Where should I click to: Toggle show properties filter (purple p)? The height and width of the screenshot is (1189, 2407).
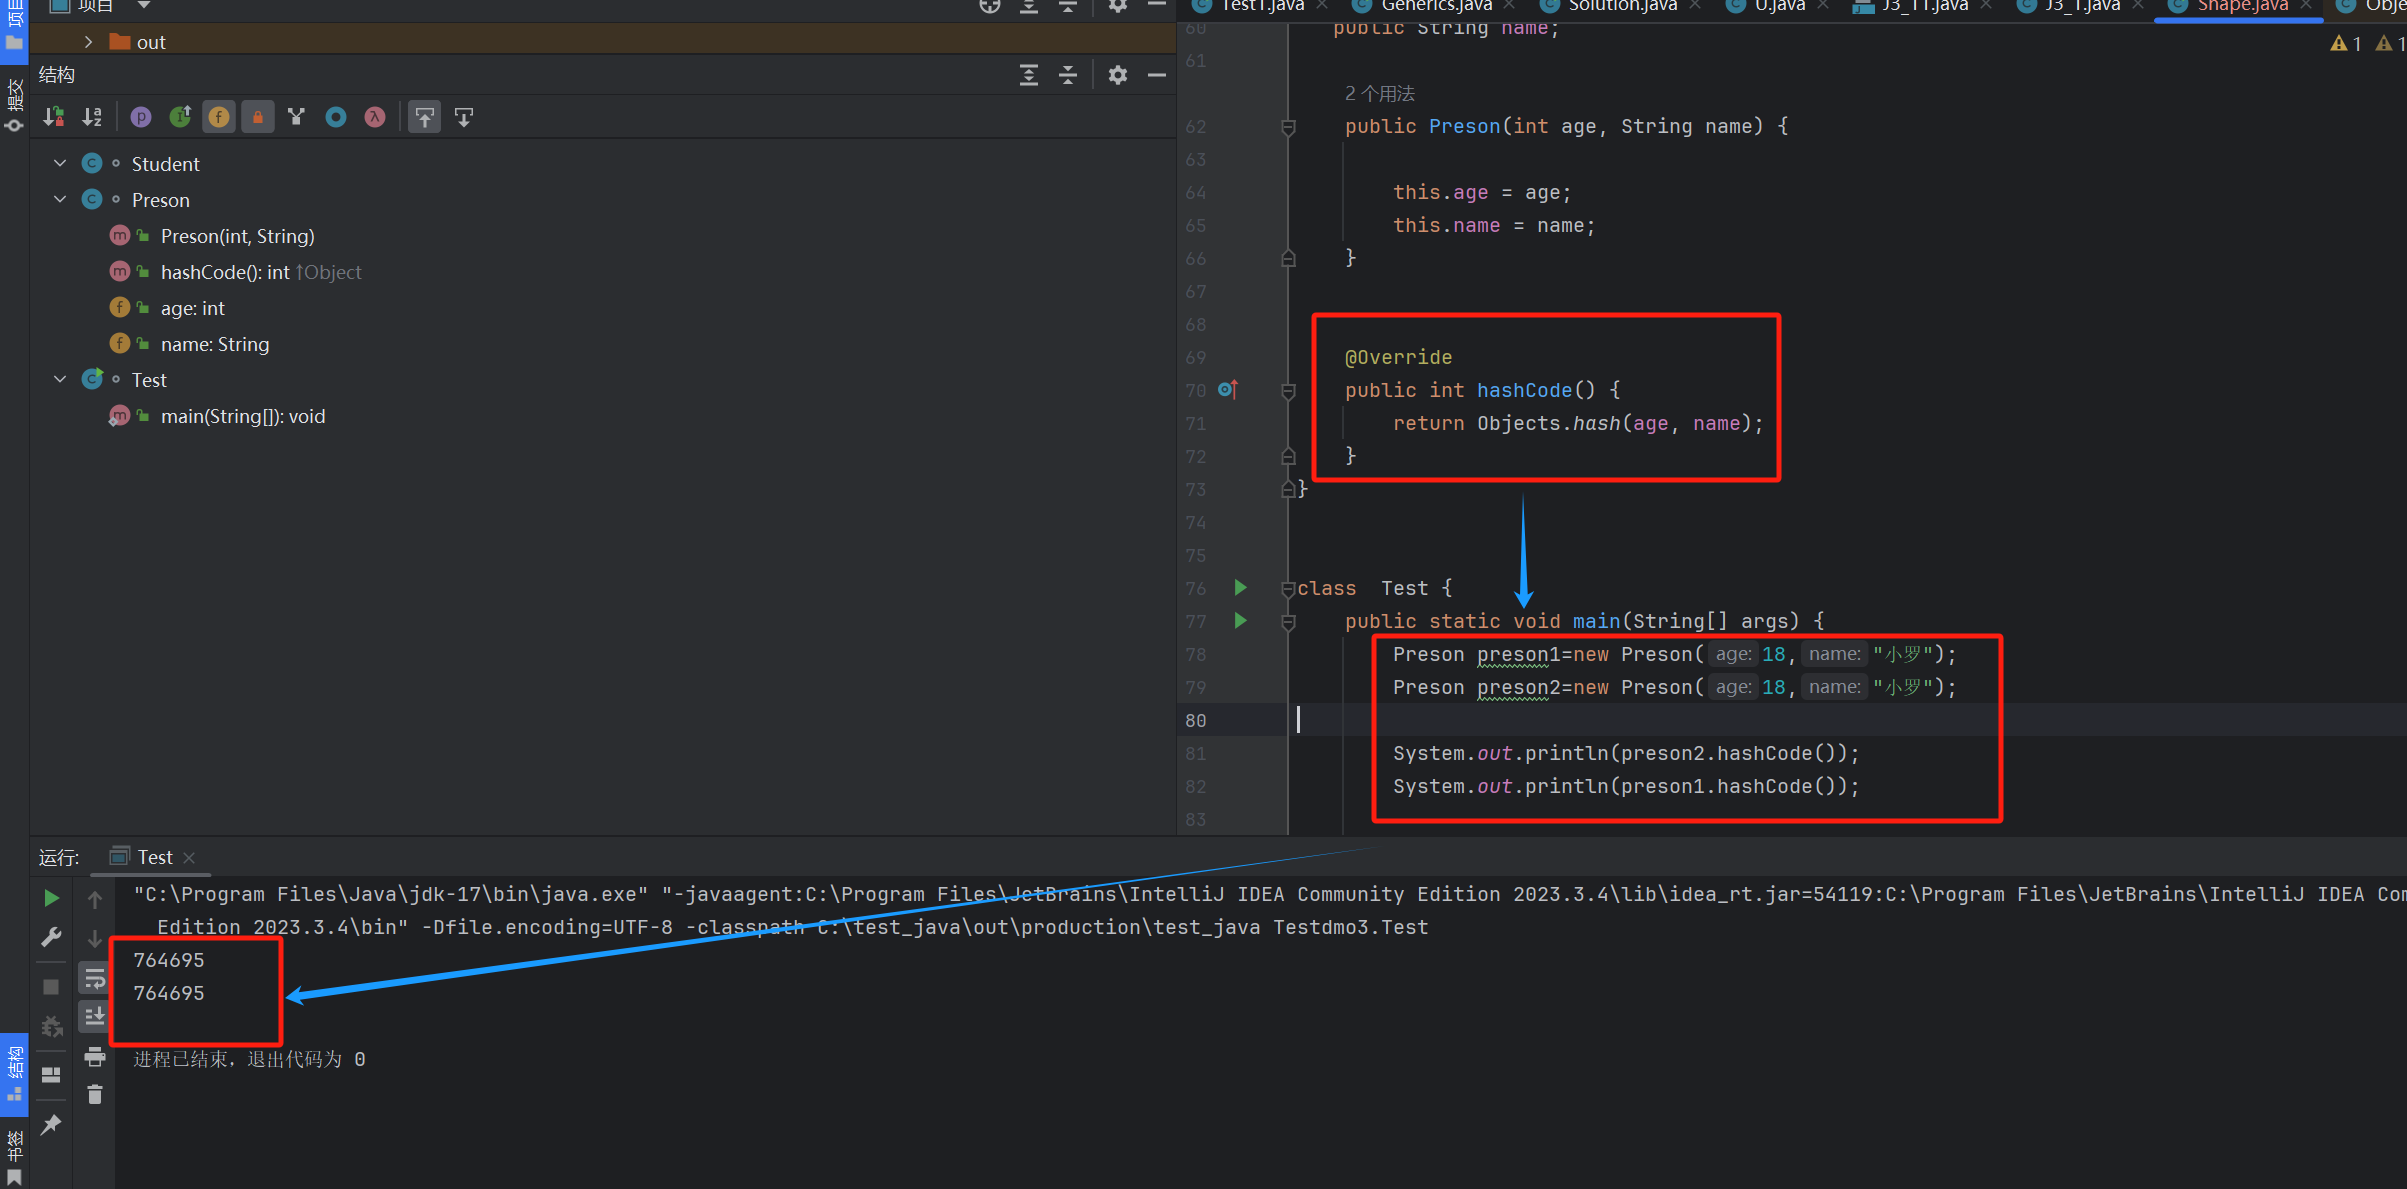141,117
